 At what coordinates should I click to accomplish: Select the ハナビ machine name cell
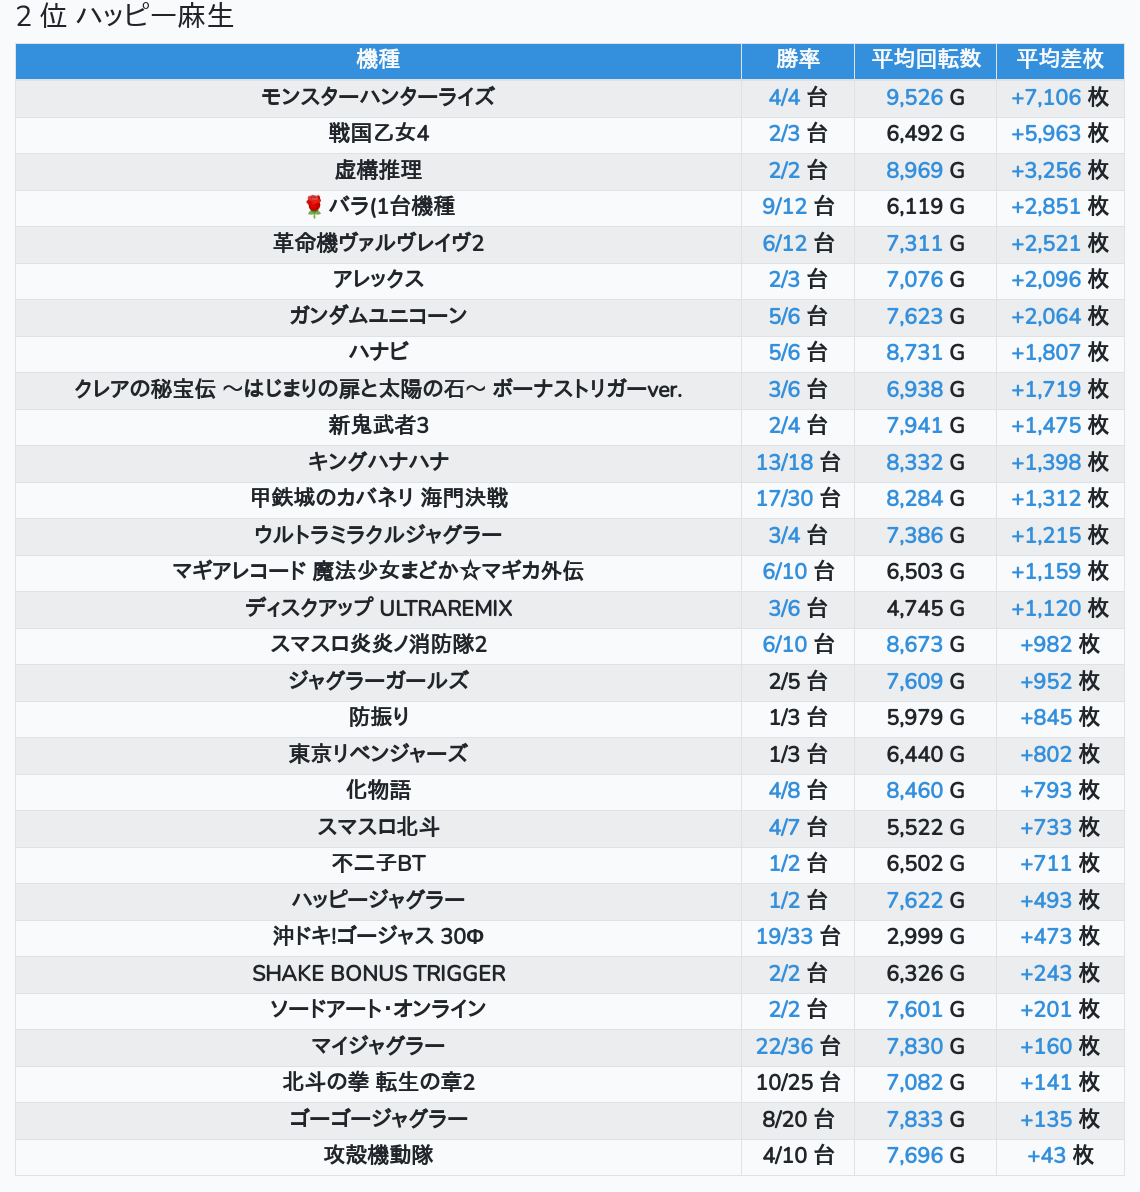(378, 352)
